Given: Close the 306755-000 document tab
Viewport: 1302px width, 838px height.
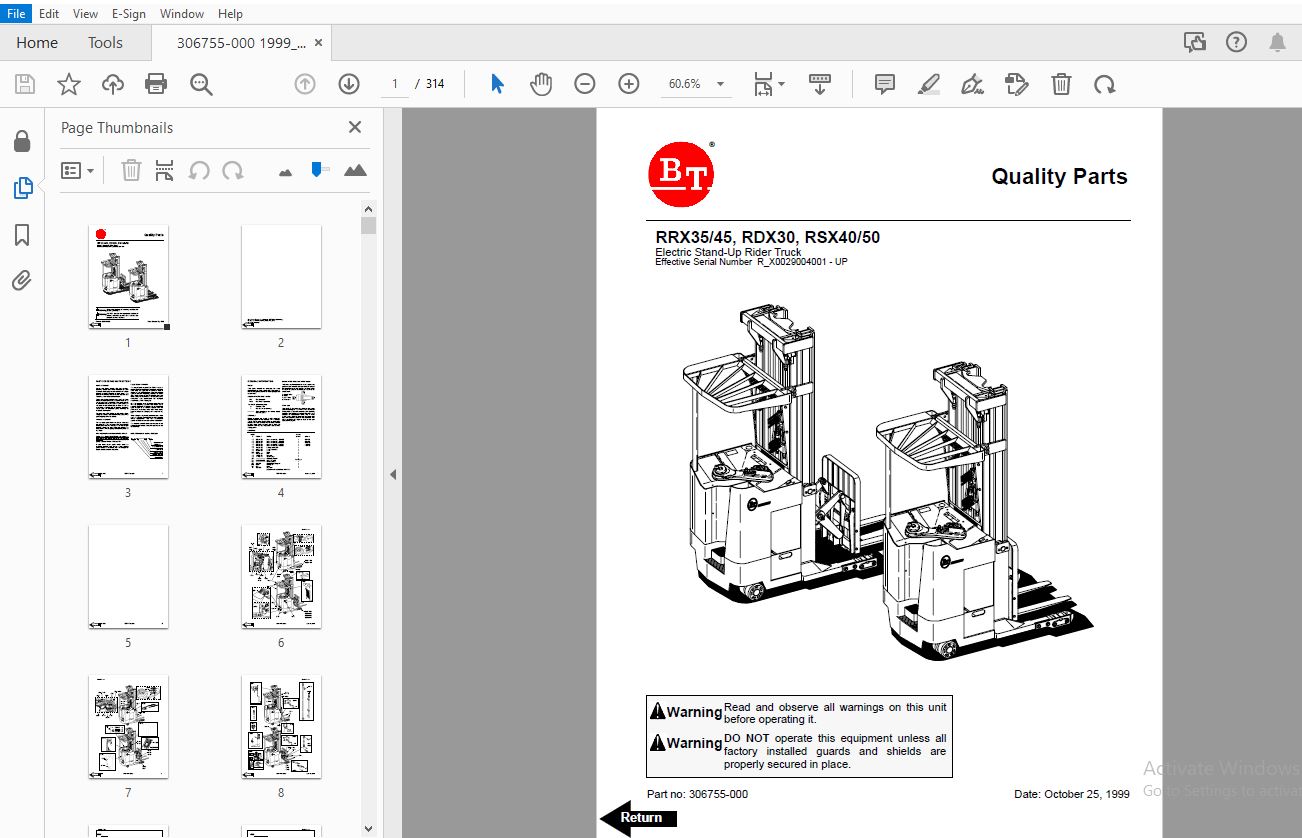Looking at the screenshot, I should (x=319, y=43).
